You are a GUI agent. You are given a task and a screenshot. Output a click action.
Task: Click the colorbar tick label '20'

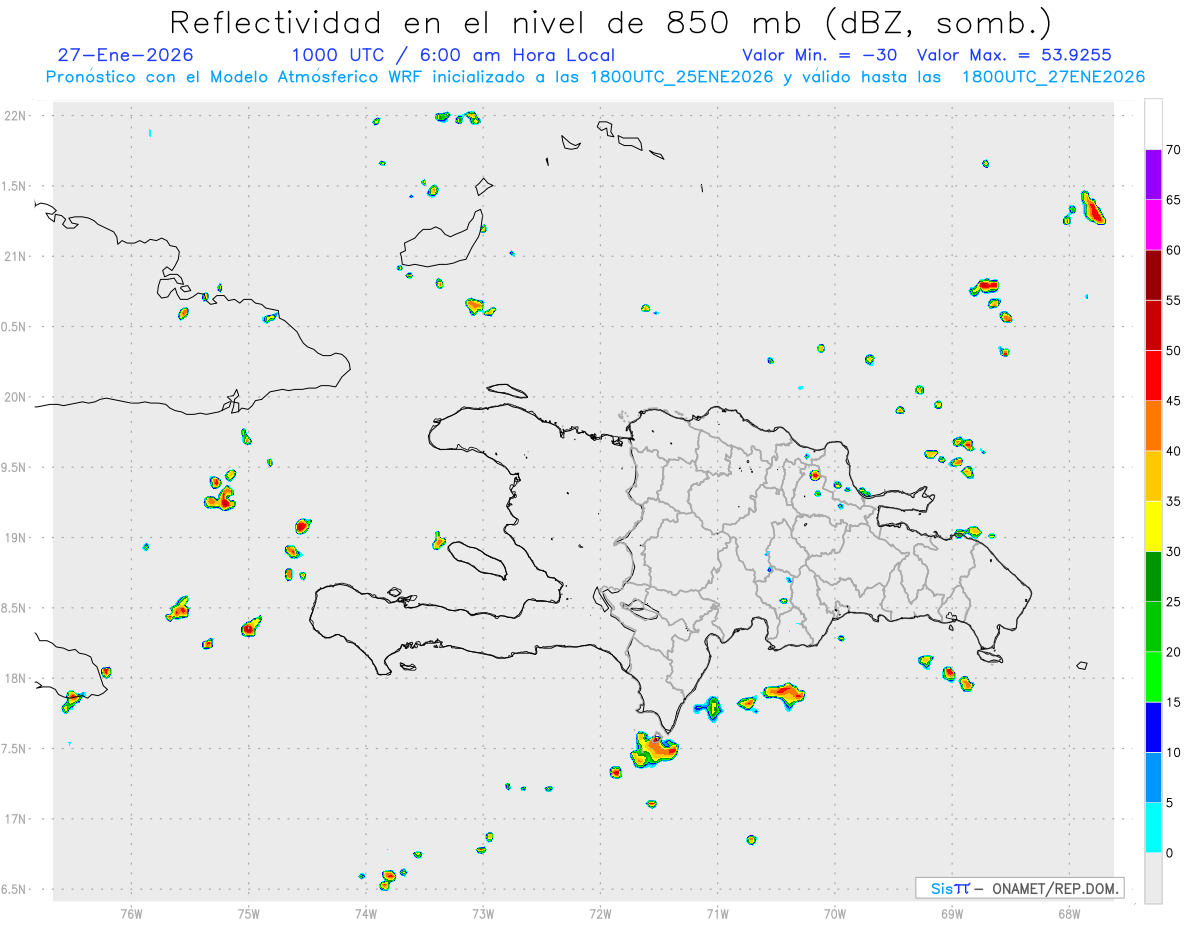coord(1174,652)
